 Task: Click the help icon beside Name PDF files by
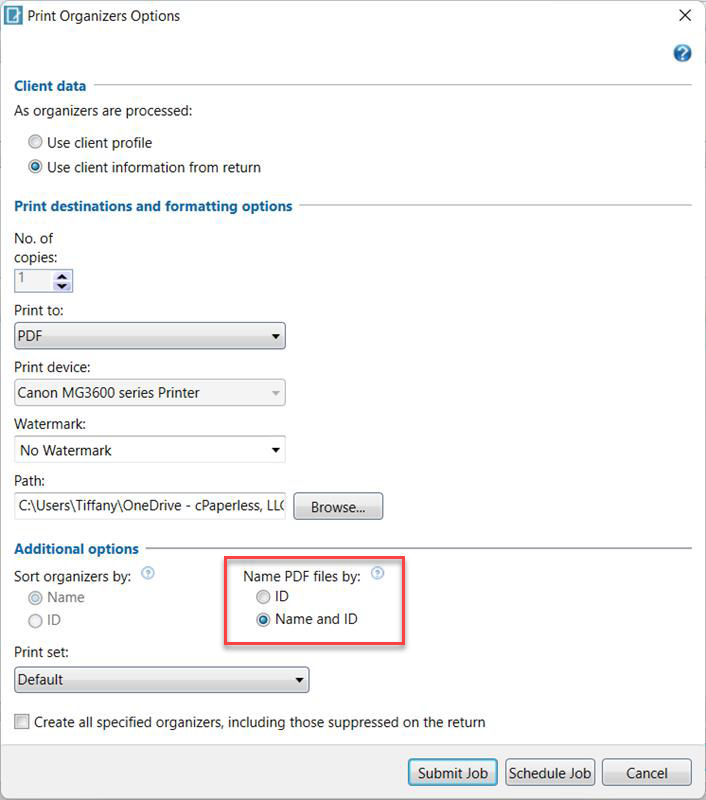(x=378, y=572)
